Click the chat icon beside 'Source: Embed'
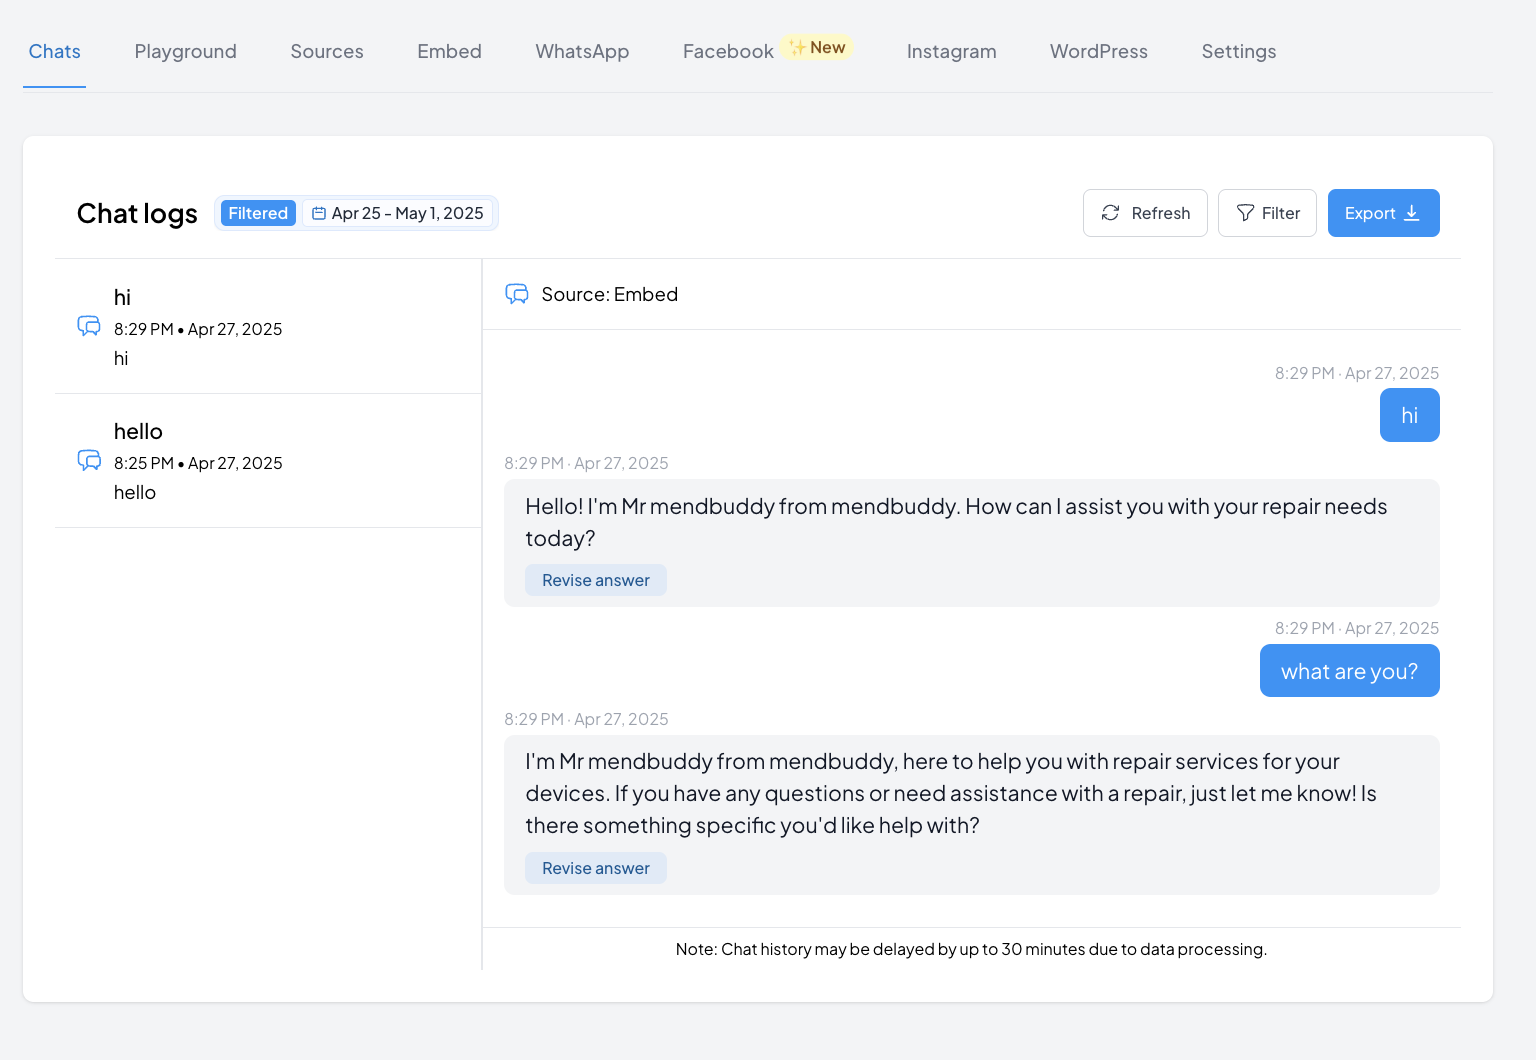Viewport: 1536px width, 1060px height. pos(517,294)
